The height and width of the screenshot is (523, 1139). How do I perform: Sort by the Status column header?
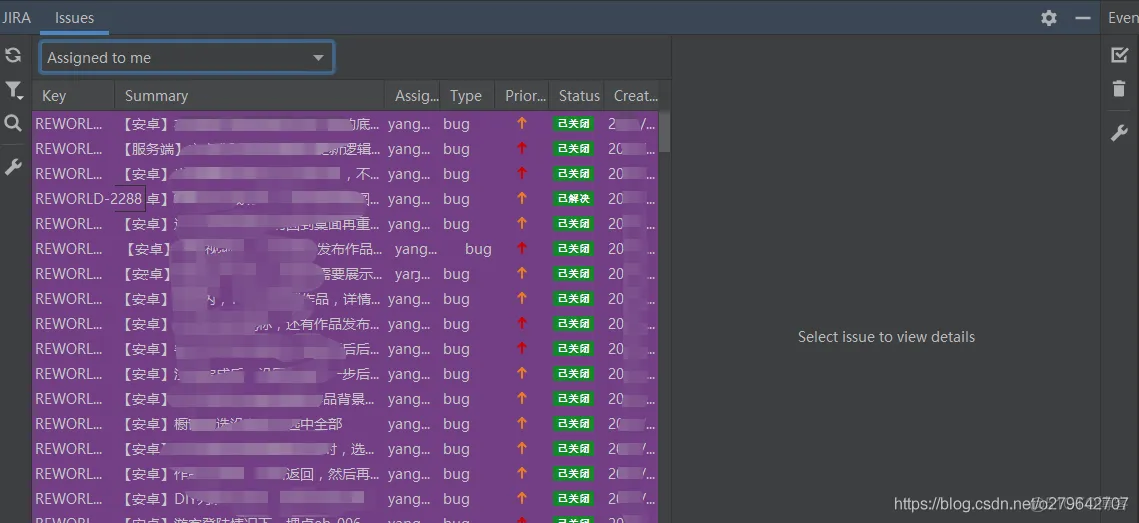(579, 96)
